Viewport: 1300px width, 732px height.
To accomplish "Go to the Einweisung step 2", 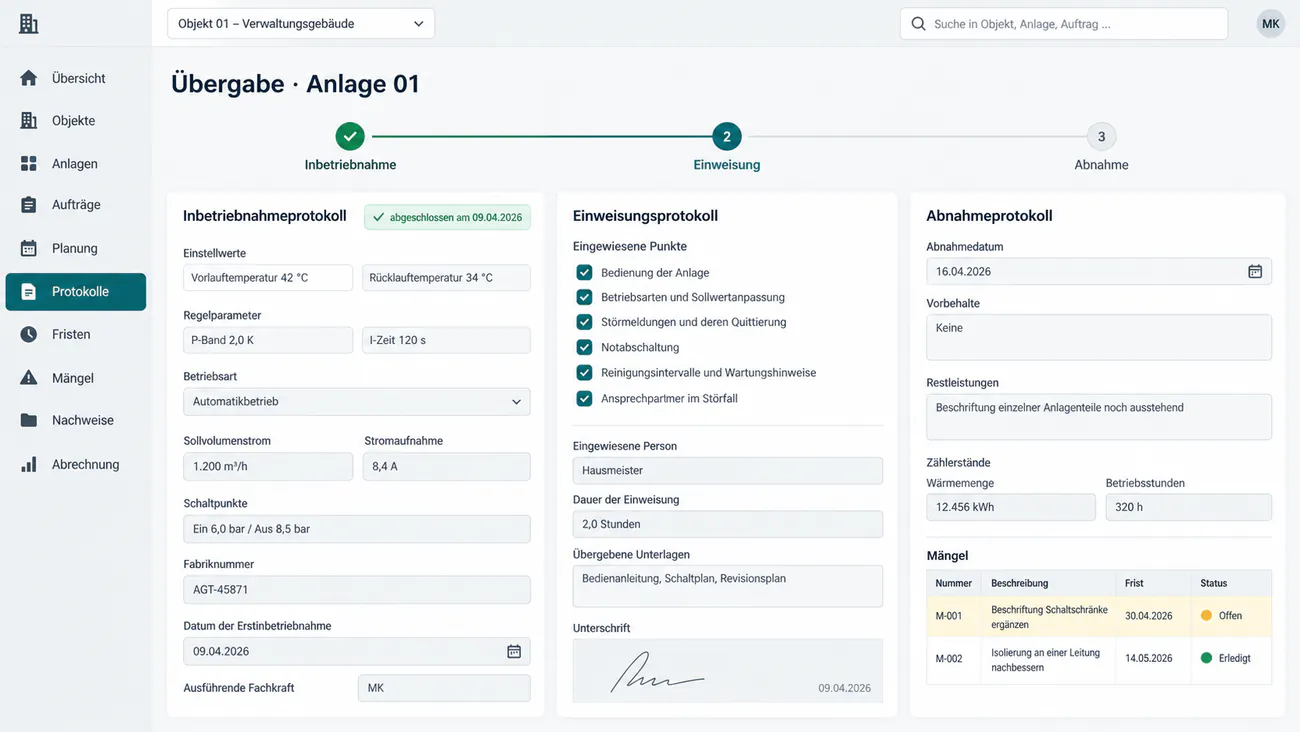I will tap(727, 136).
